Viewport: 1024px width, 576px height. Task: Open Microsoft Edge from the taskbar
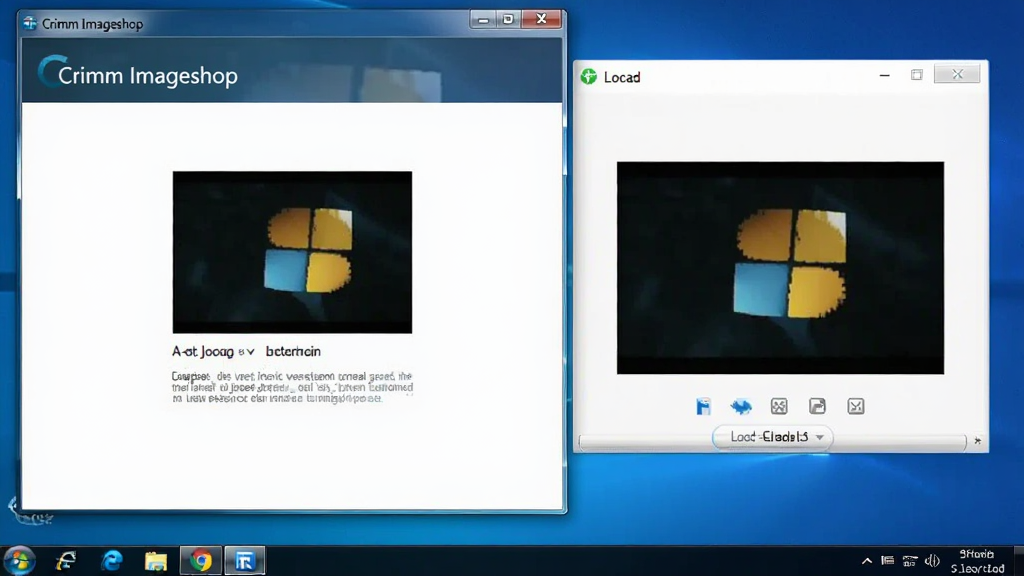pyautogui.click(x=112, y=561)
